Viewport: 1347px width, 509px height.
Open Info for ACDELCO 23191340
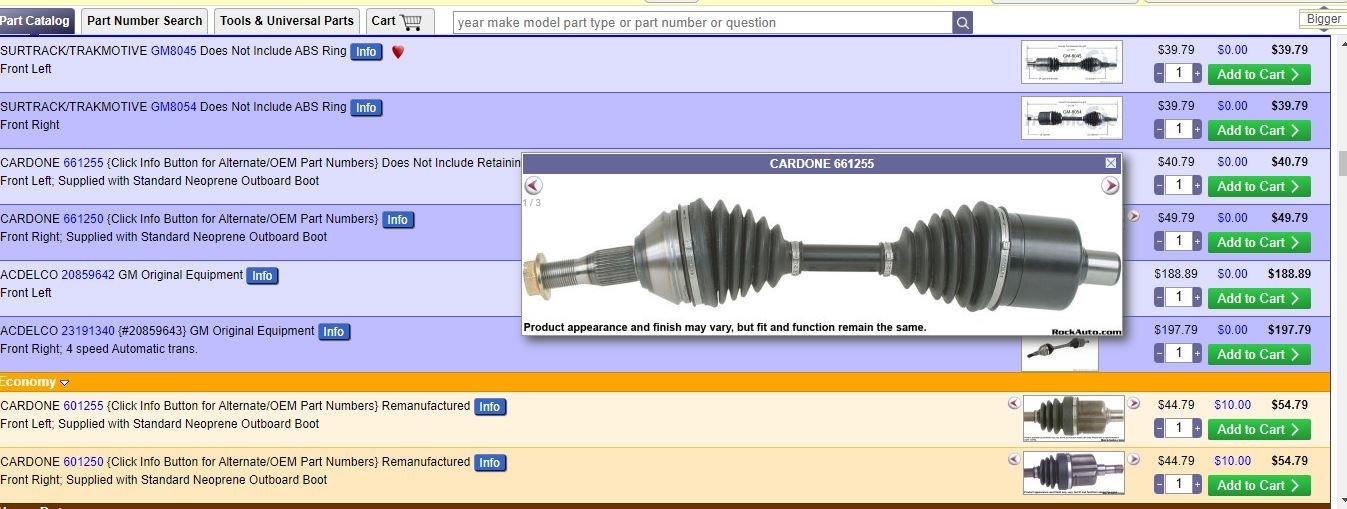tap(334, 331)
